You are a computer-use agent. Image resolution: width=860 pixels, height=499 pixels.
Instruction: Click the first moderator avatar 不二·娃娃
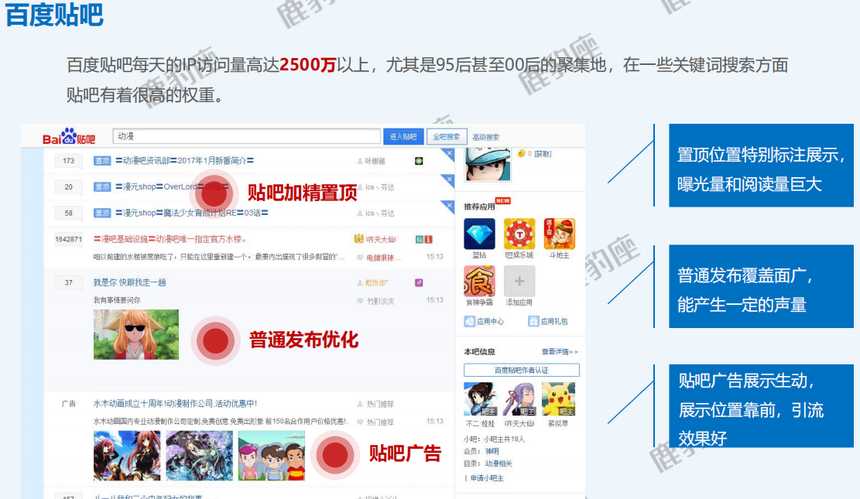click(480, 399)
